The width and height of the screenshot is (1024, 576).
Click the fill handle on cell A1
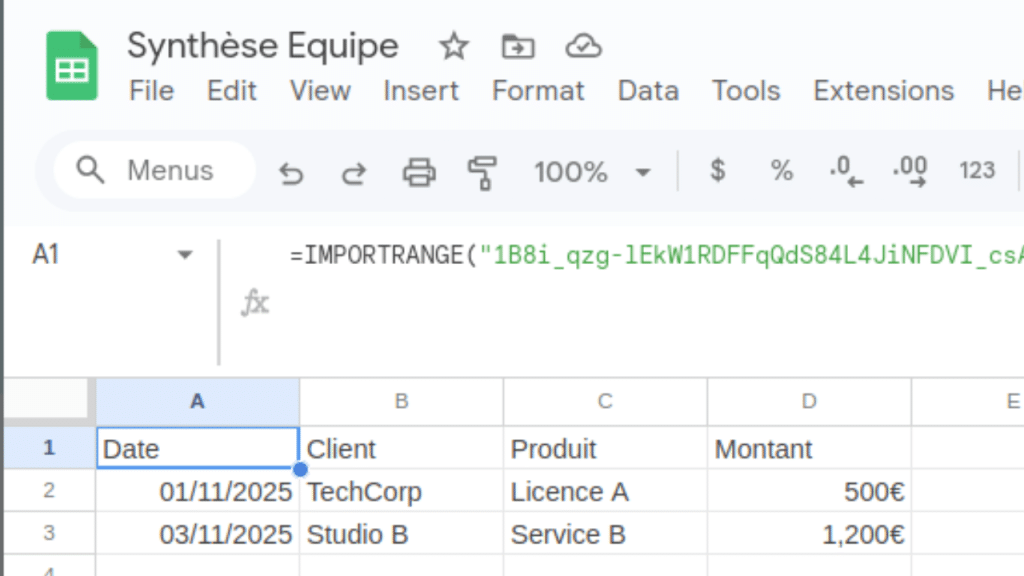tap(300, 469)
